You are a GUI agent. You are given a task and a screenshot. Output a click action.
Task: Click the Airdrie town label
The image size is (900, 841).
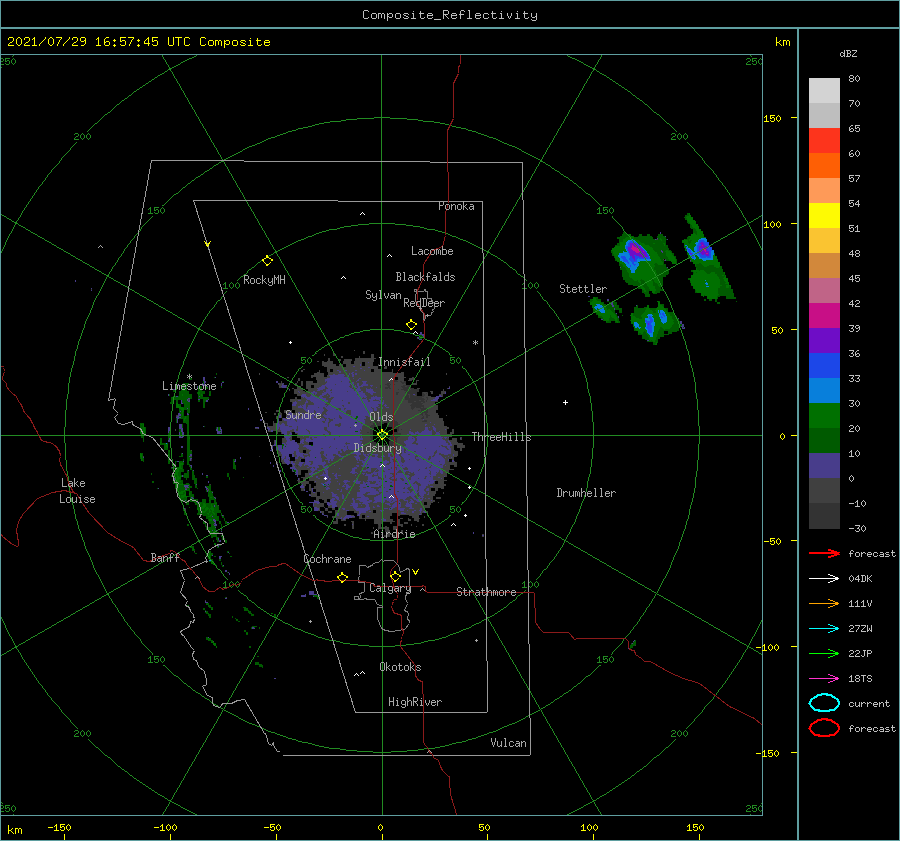[x=394, y=534]
